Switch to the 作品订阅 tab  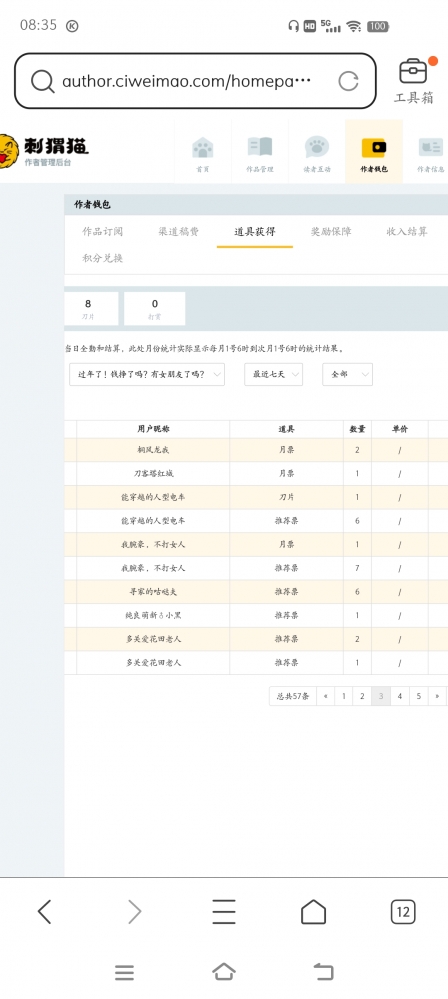[x=103, y=231]
